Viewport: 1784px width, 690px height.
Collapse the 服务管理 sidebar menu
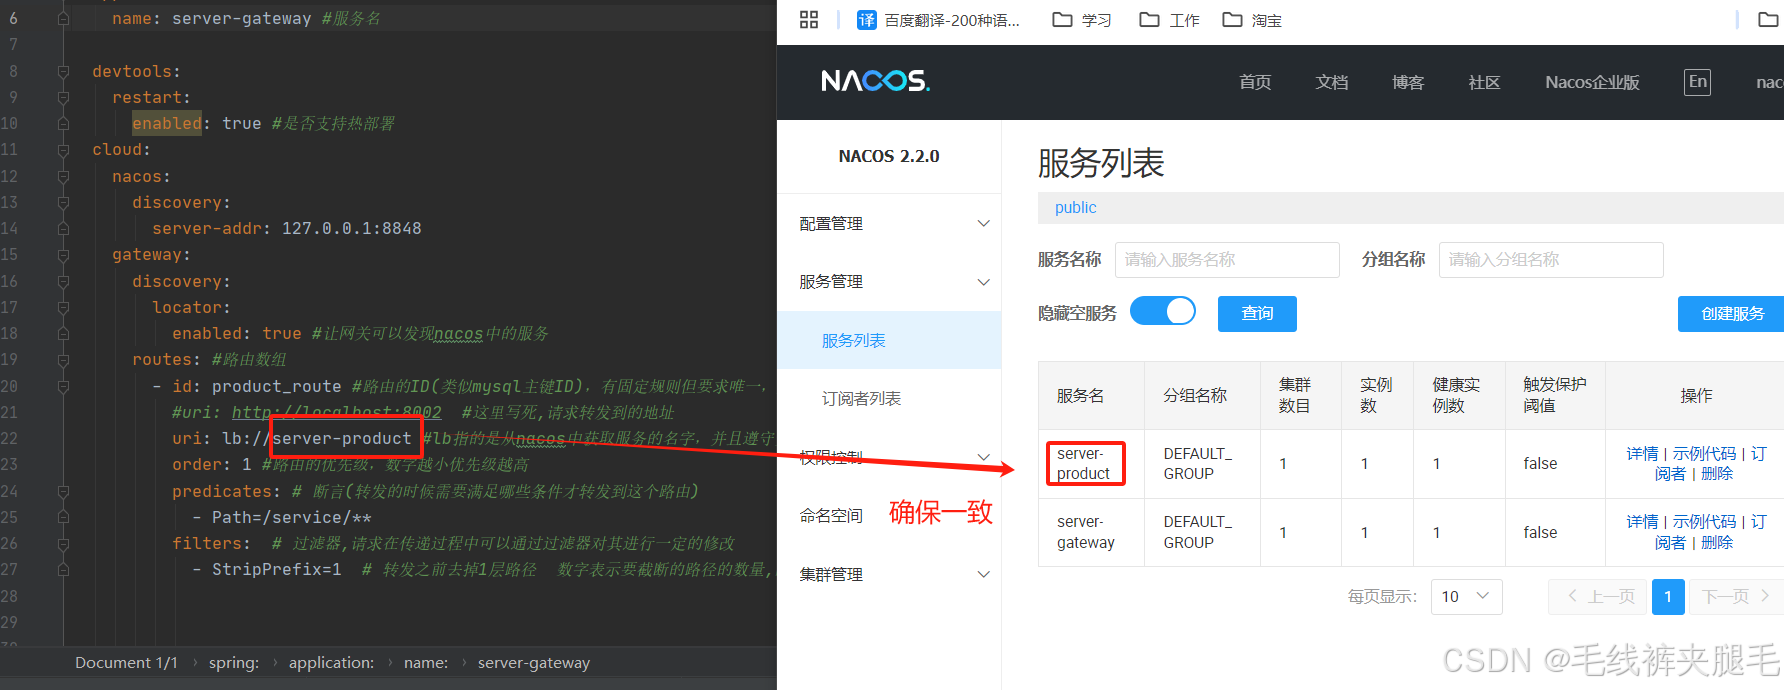pyautogui.click(x=889, y=281)
